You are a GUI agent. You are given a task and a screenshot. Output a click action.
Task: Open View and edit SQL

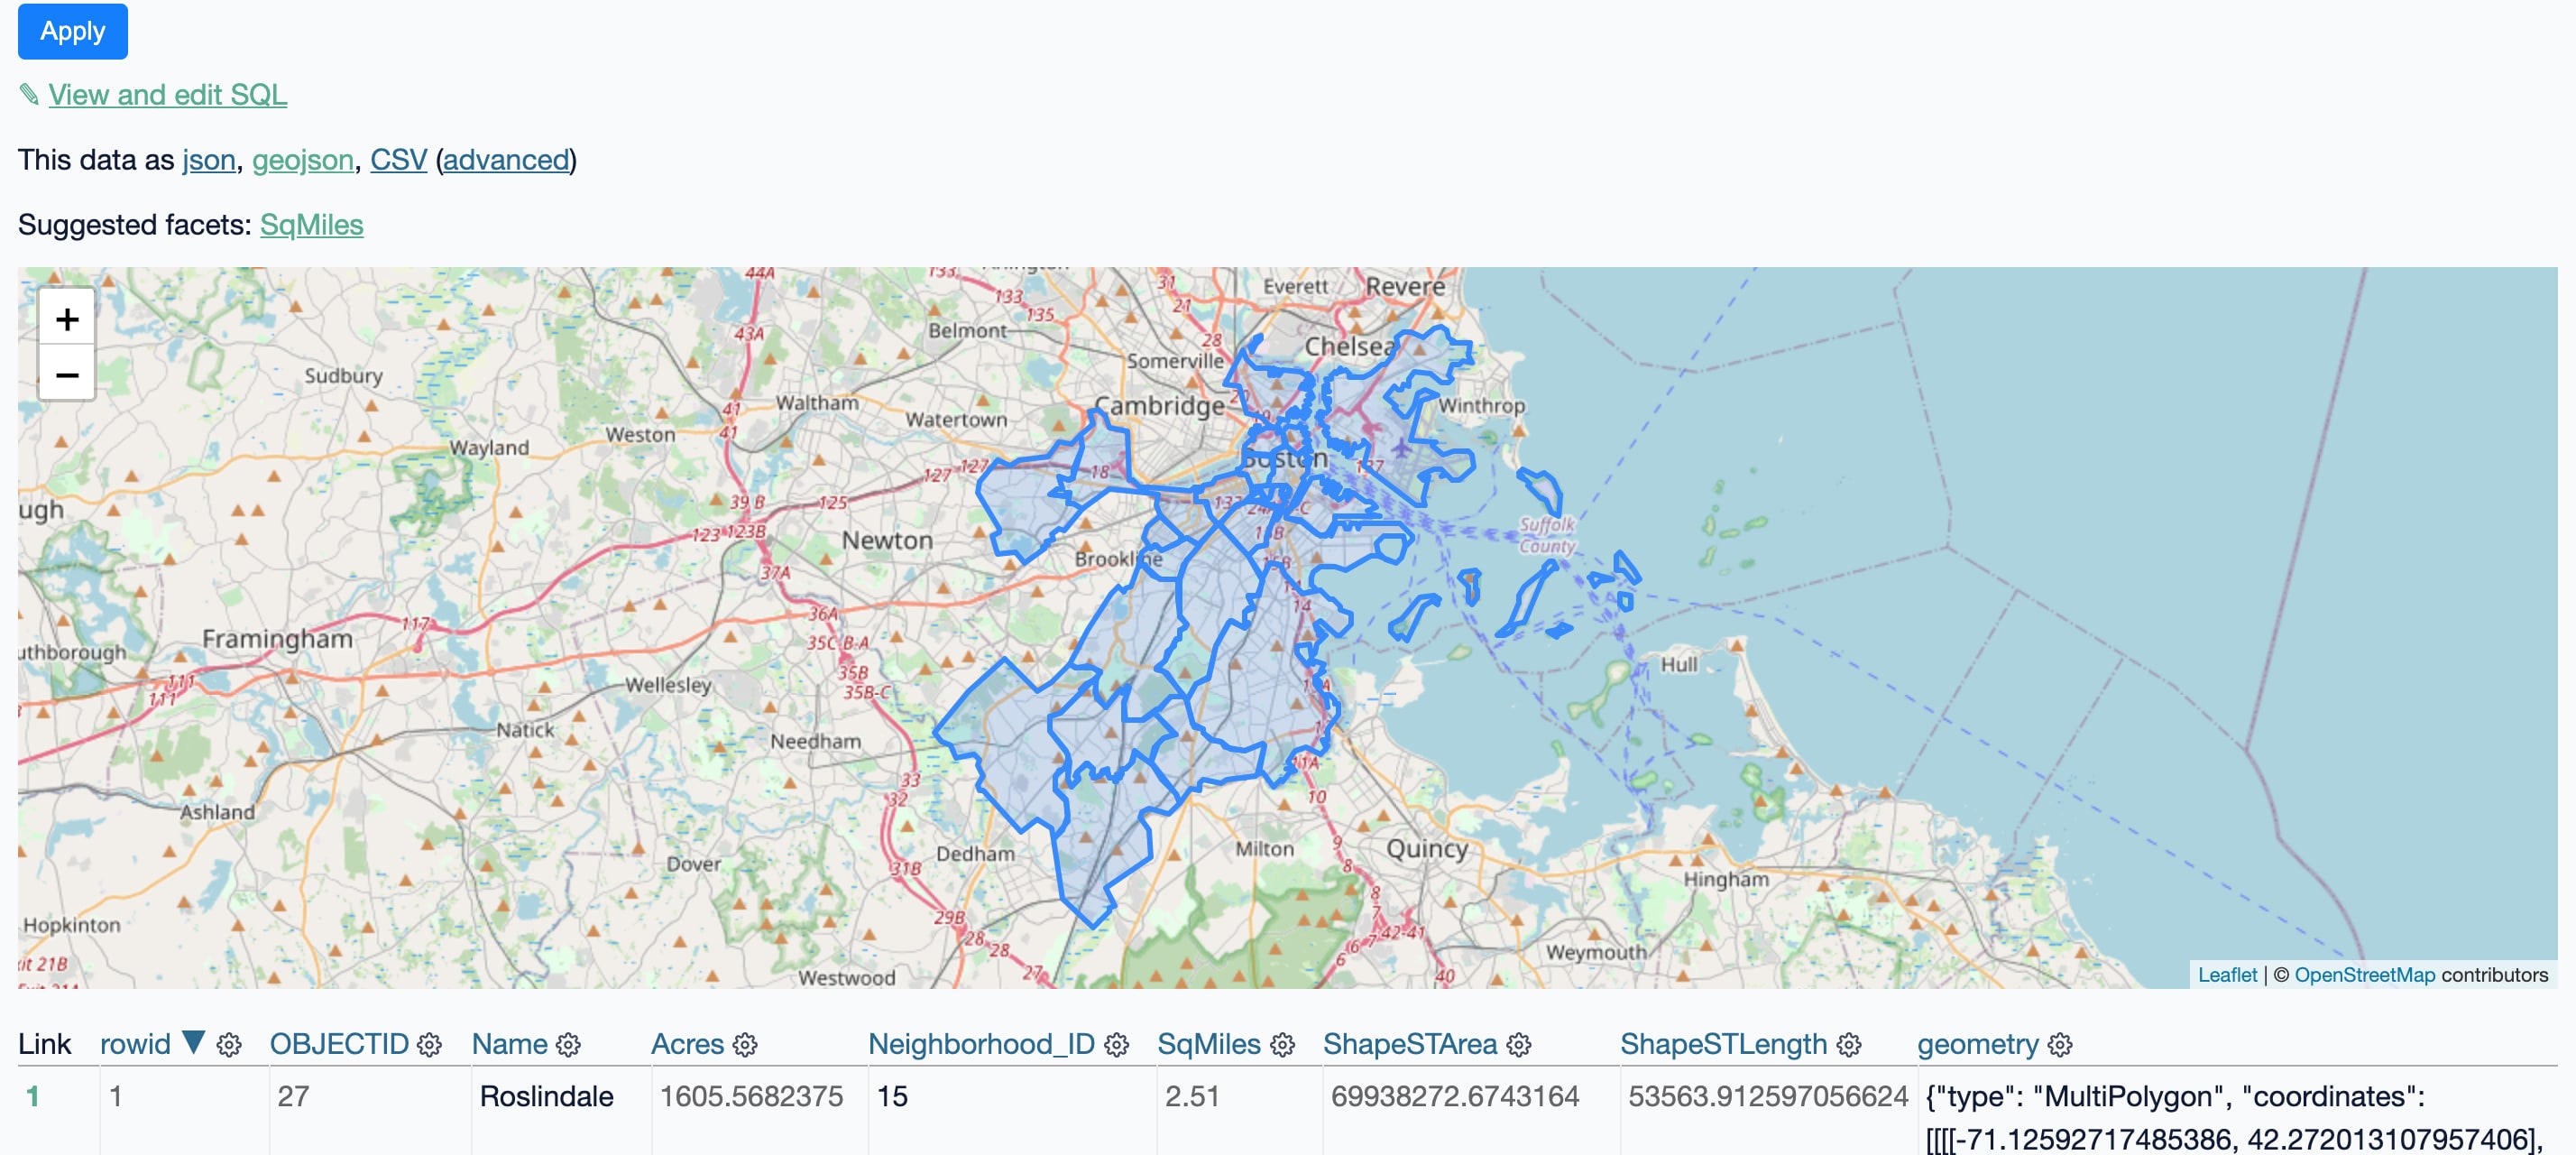click(x=167, y=95)
